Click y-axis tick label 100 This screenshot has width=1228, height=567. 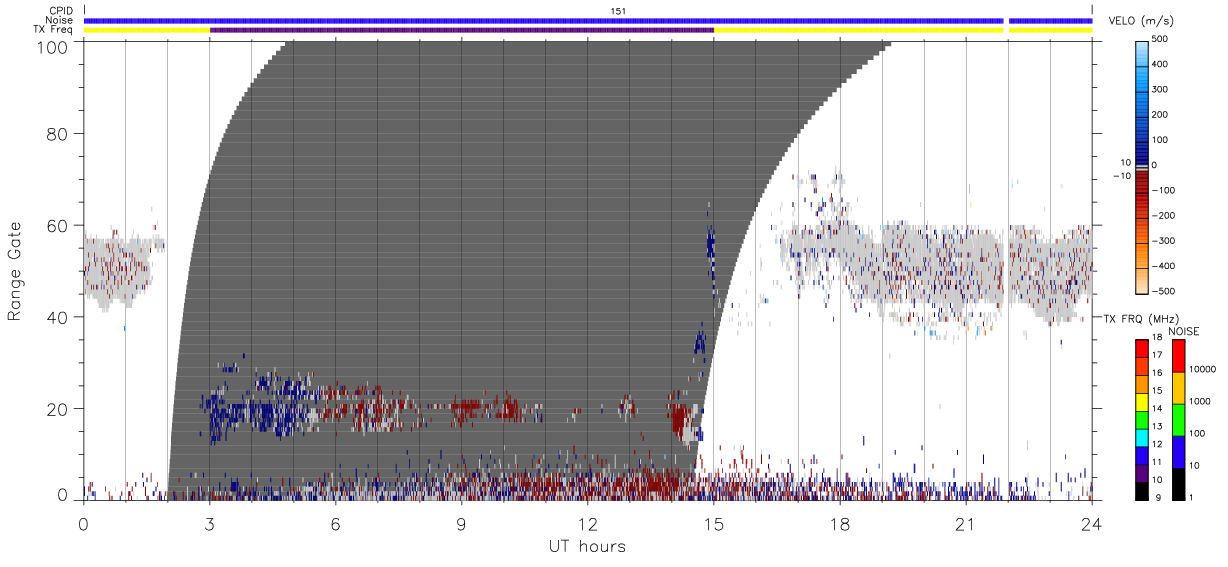pyautogui.click(x=54, y=46)
